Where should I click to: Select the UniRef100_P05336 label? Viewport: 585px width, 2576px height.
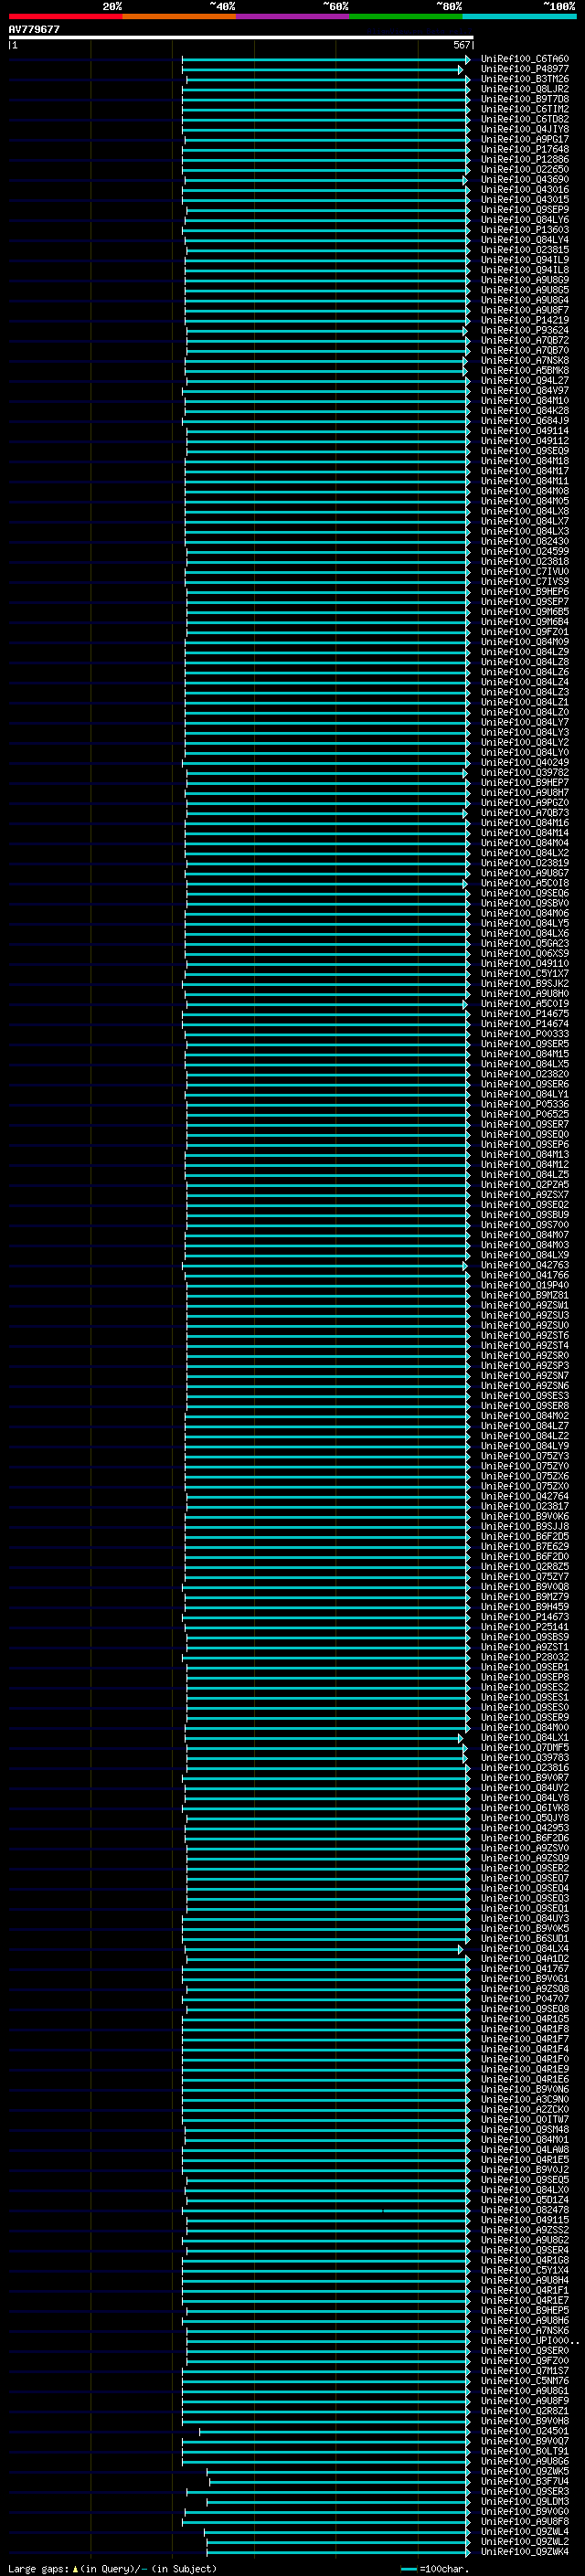click(524, 1104)
